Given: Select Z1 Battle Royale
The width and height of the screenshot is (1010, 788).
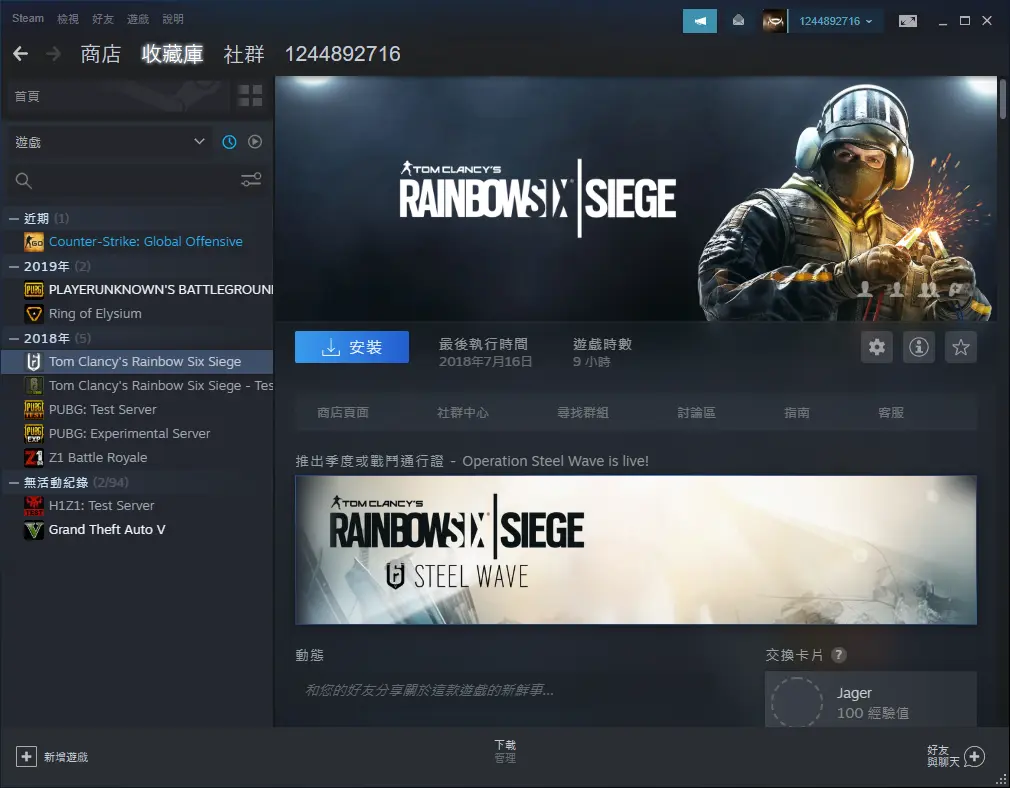Looking at the screenshot, I should point(98,457).
